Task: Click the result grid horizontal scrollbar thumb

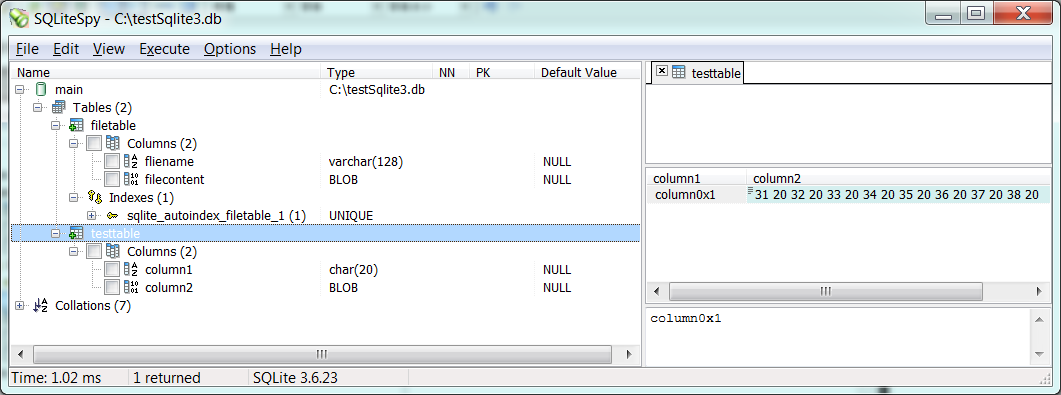Action: (x=826, y=292)
